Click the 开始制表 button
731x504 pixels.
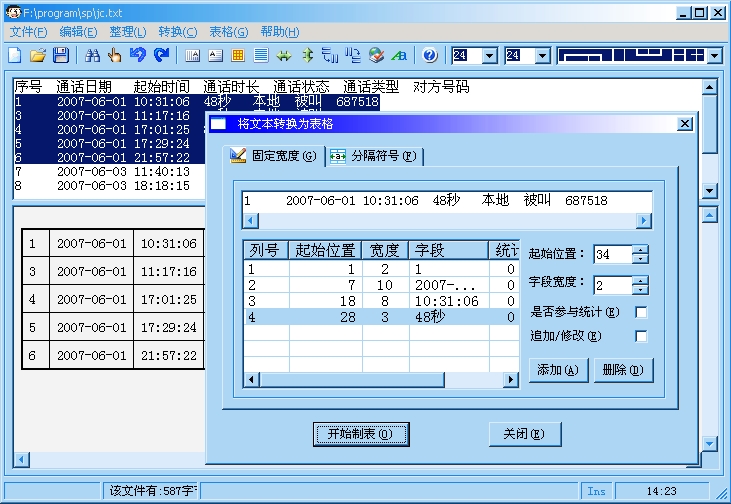tap(361, 434)
